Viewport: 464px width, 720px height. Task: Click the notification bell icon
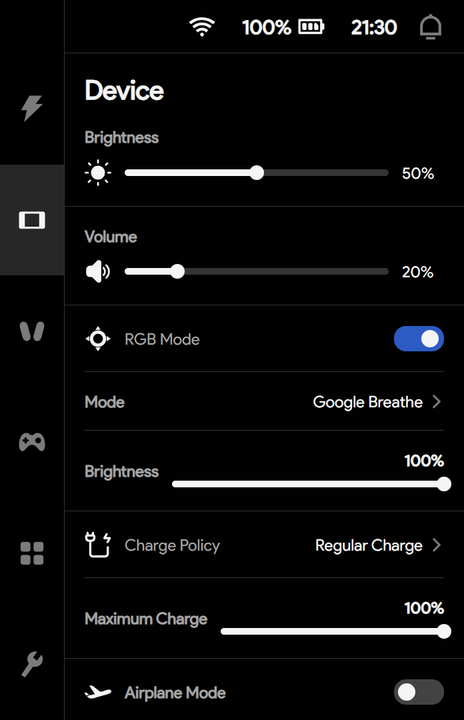[x=430, y=27]
